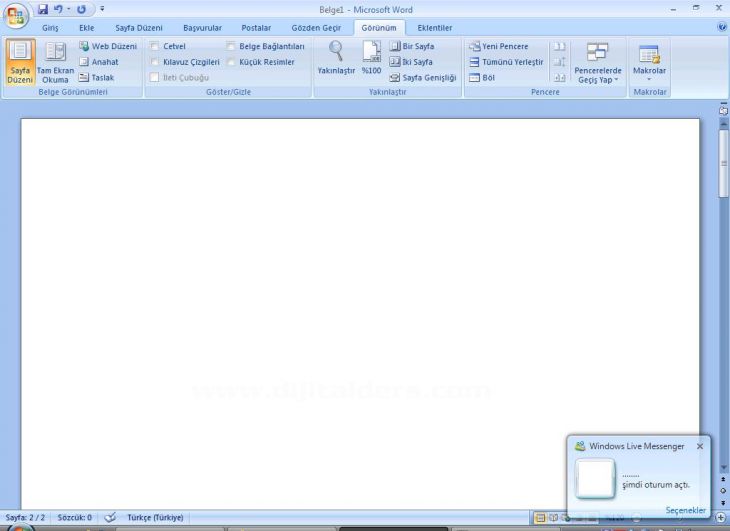Open a Yeni Pencere new window
The height and width of the screenshot is (531, 730).
[x=499, y=46]
